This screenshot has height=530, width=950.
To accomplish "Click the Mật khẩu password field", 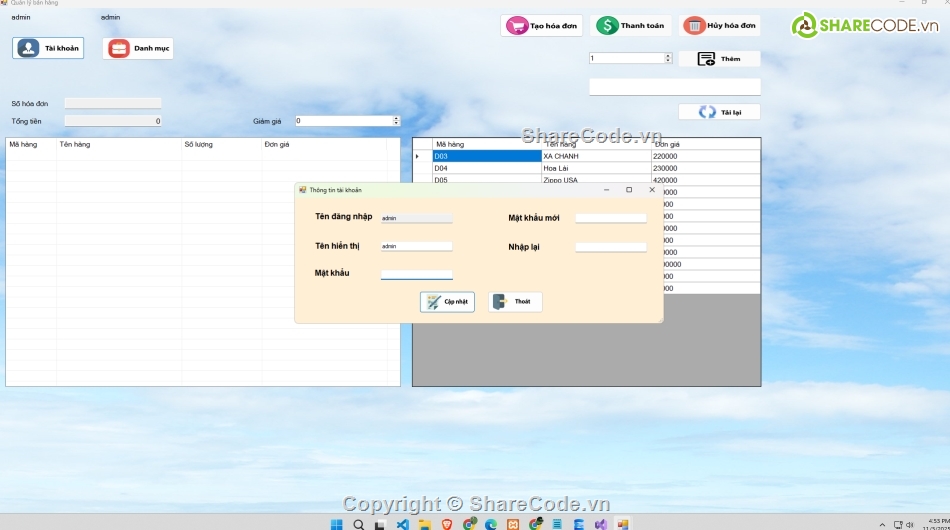I will (x=416, y=274).
